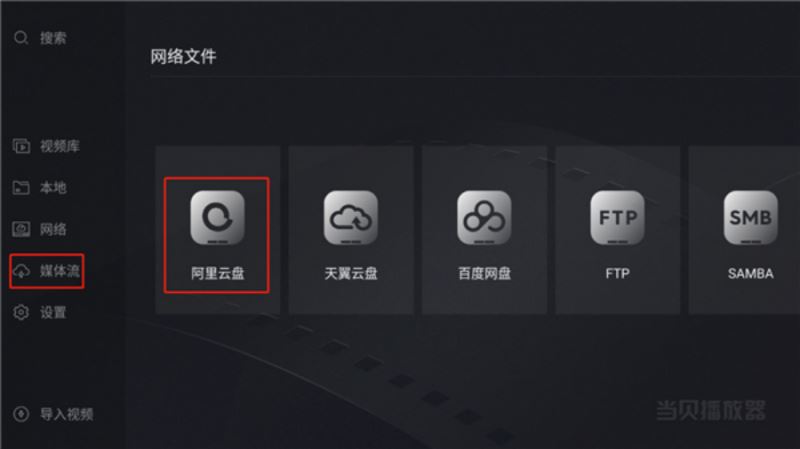Open the 阿里云盘 cloud drive icon

click(217, 218)
